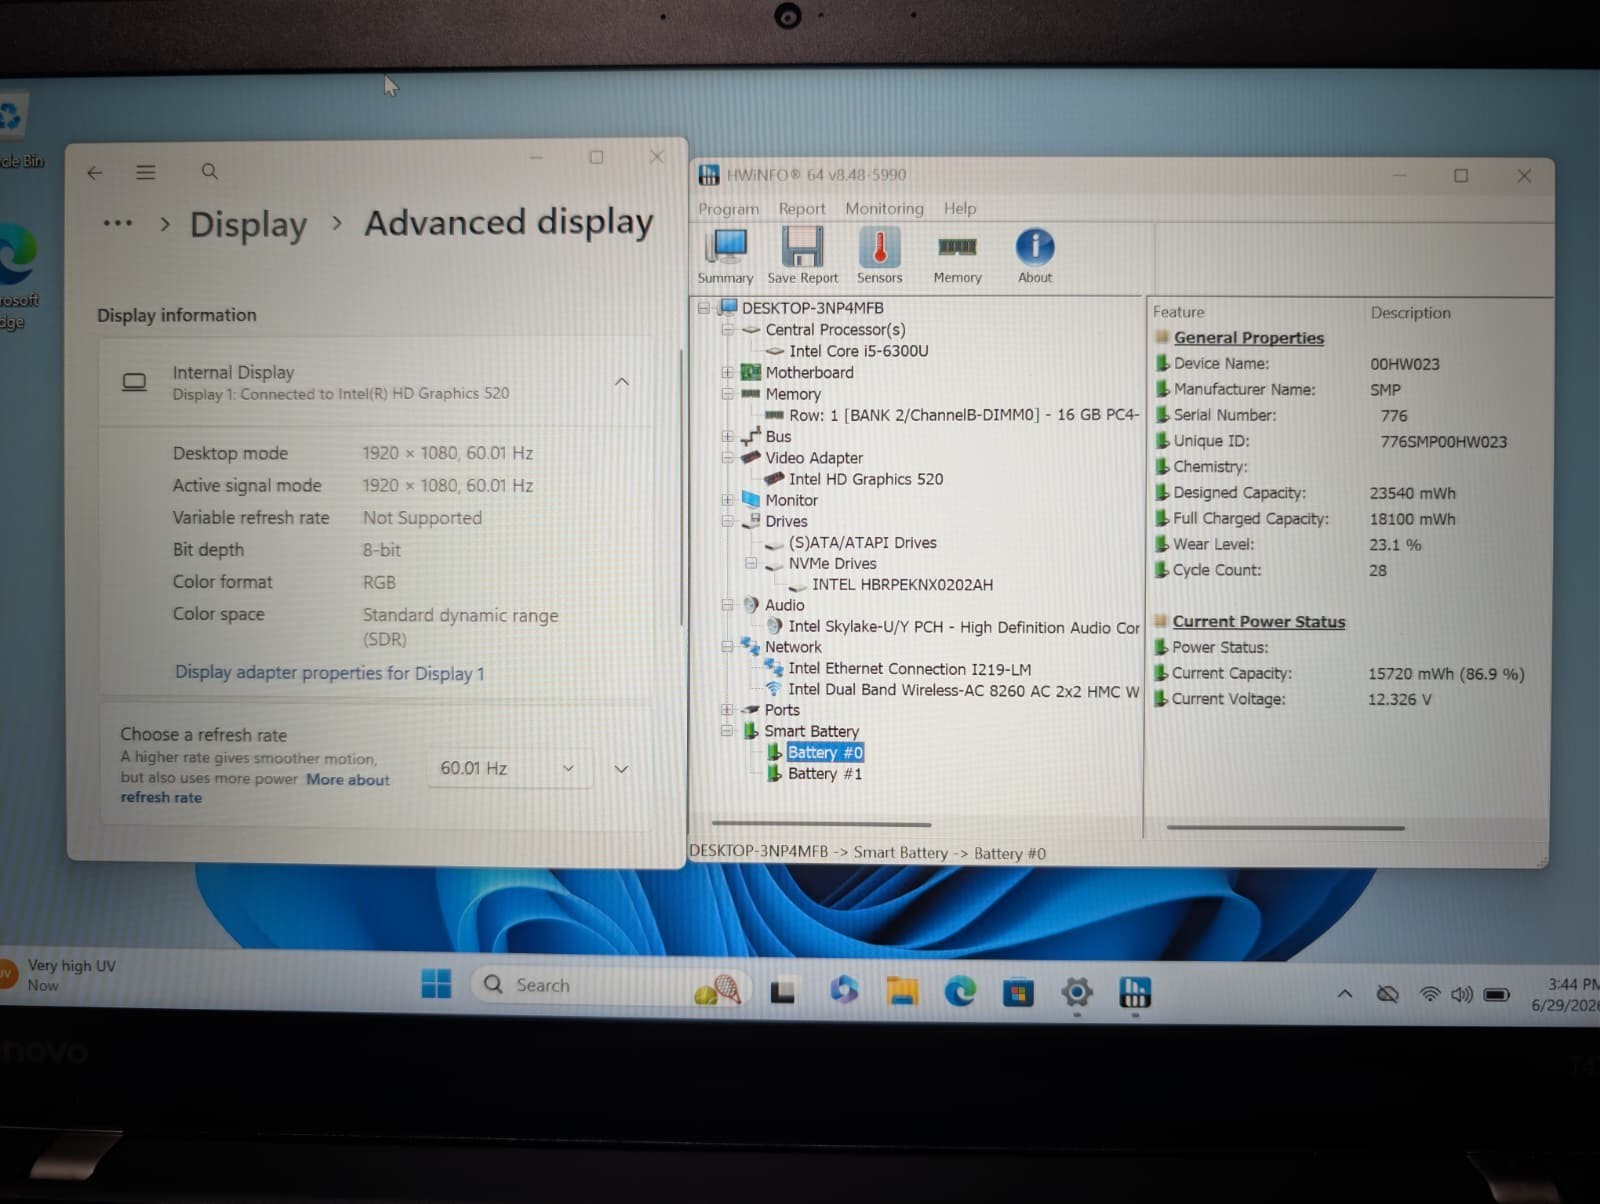Click the battery tray icon
Image resolution: width=1600 pixels, height=1204 pixels.
click(x=1497, y=995)
